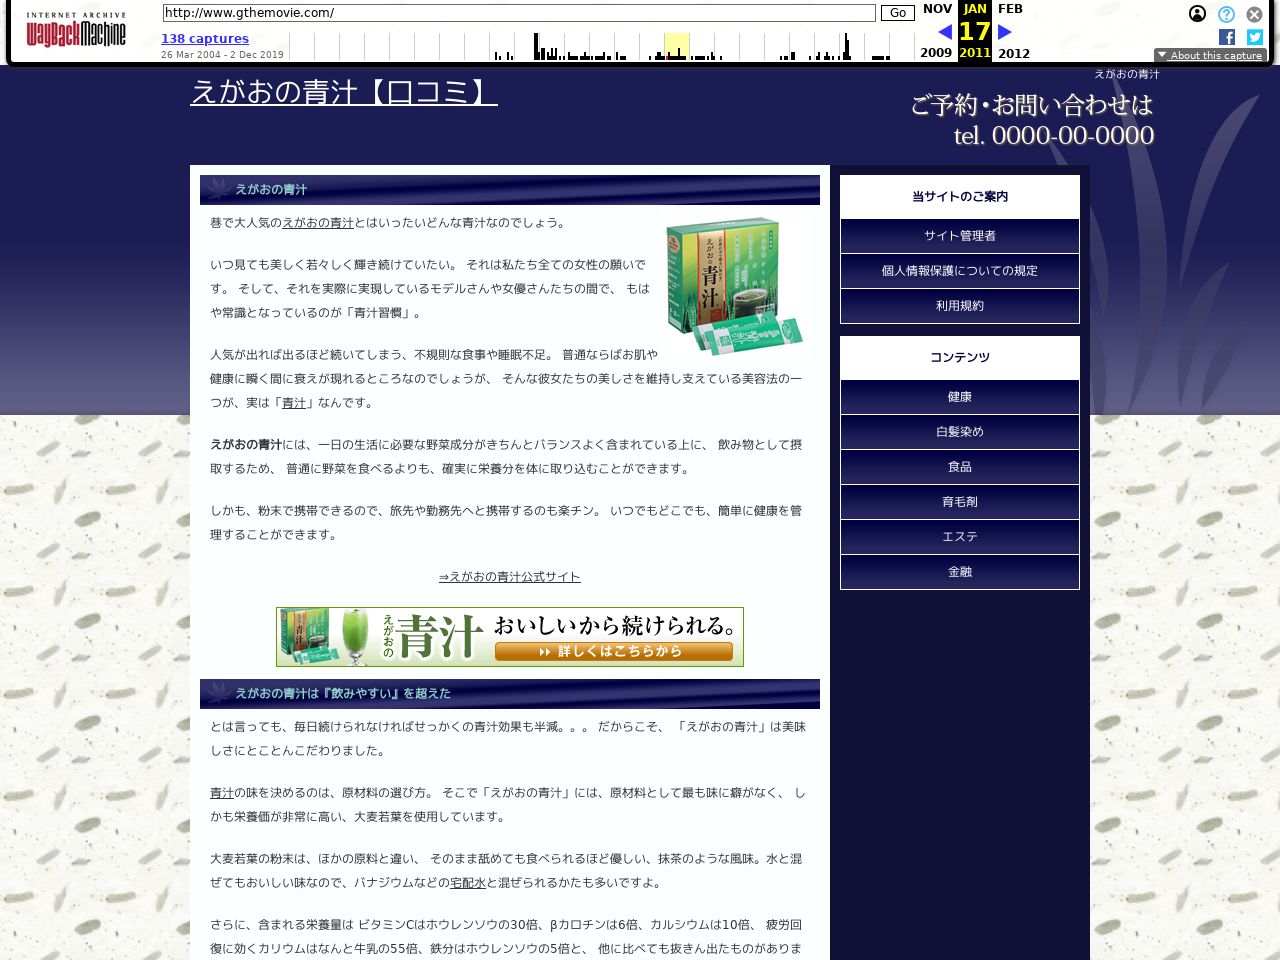Open the 138 captures link
This screenshot has width=1280, height=960.
click(205, 39)
